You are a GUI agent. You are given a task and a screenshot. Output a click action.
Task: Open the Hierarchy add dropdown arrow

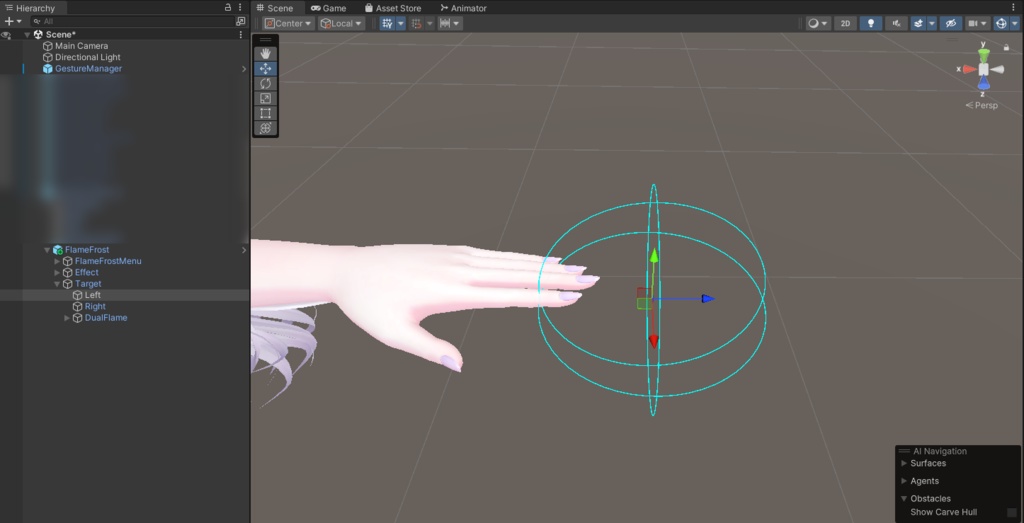tap(19, 22)
